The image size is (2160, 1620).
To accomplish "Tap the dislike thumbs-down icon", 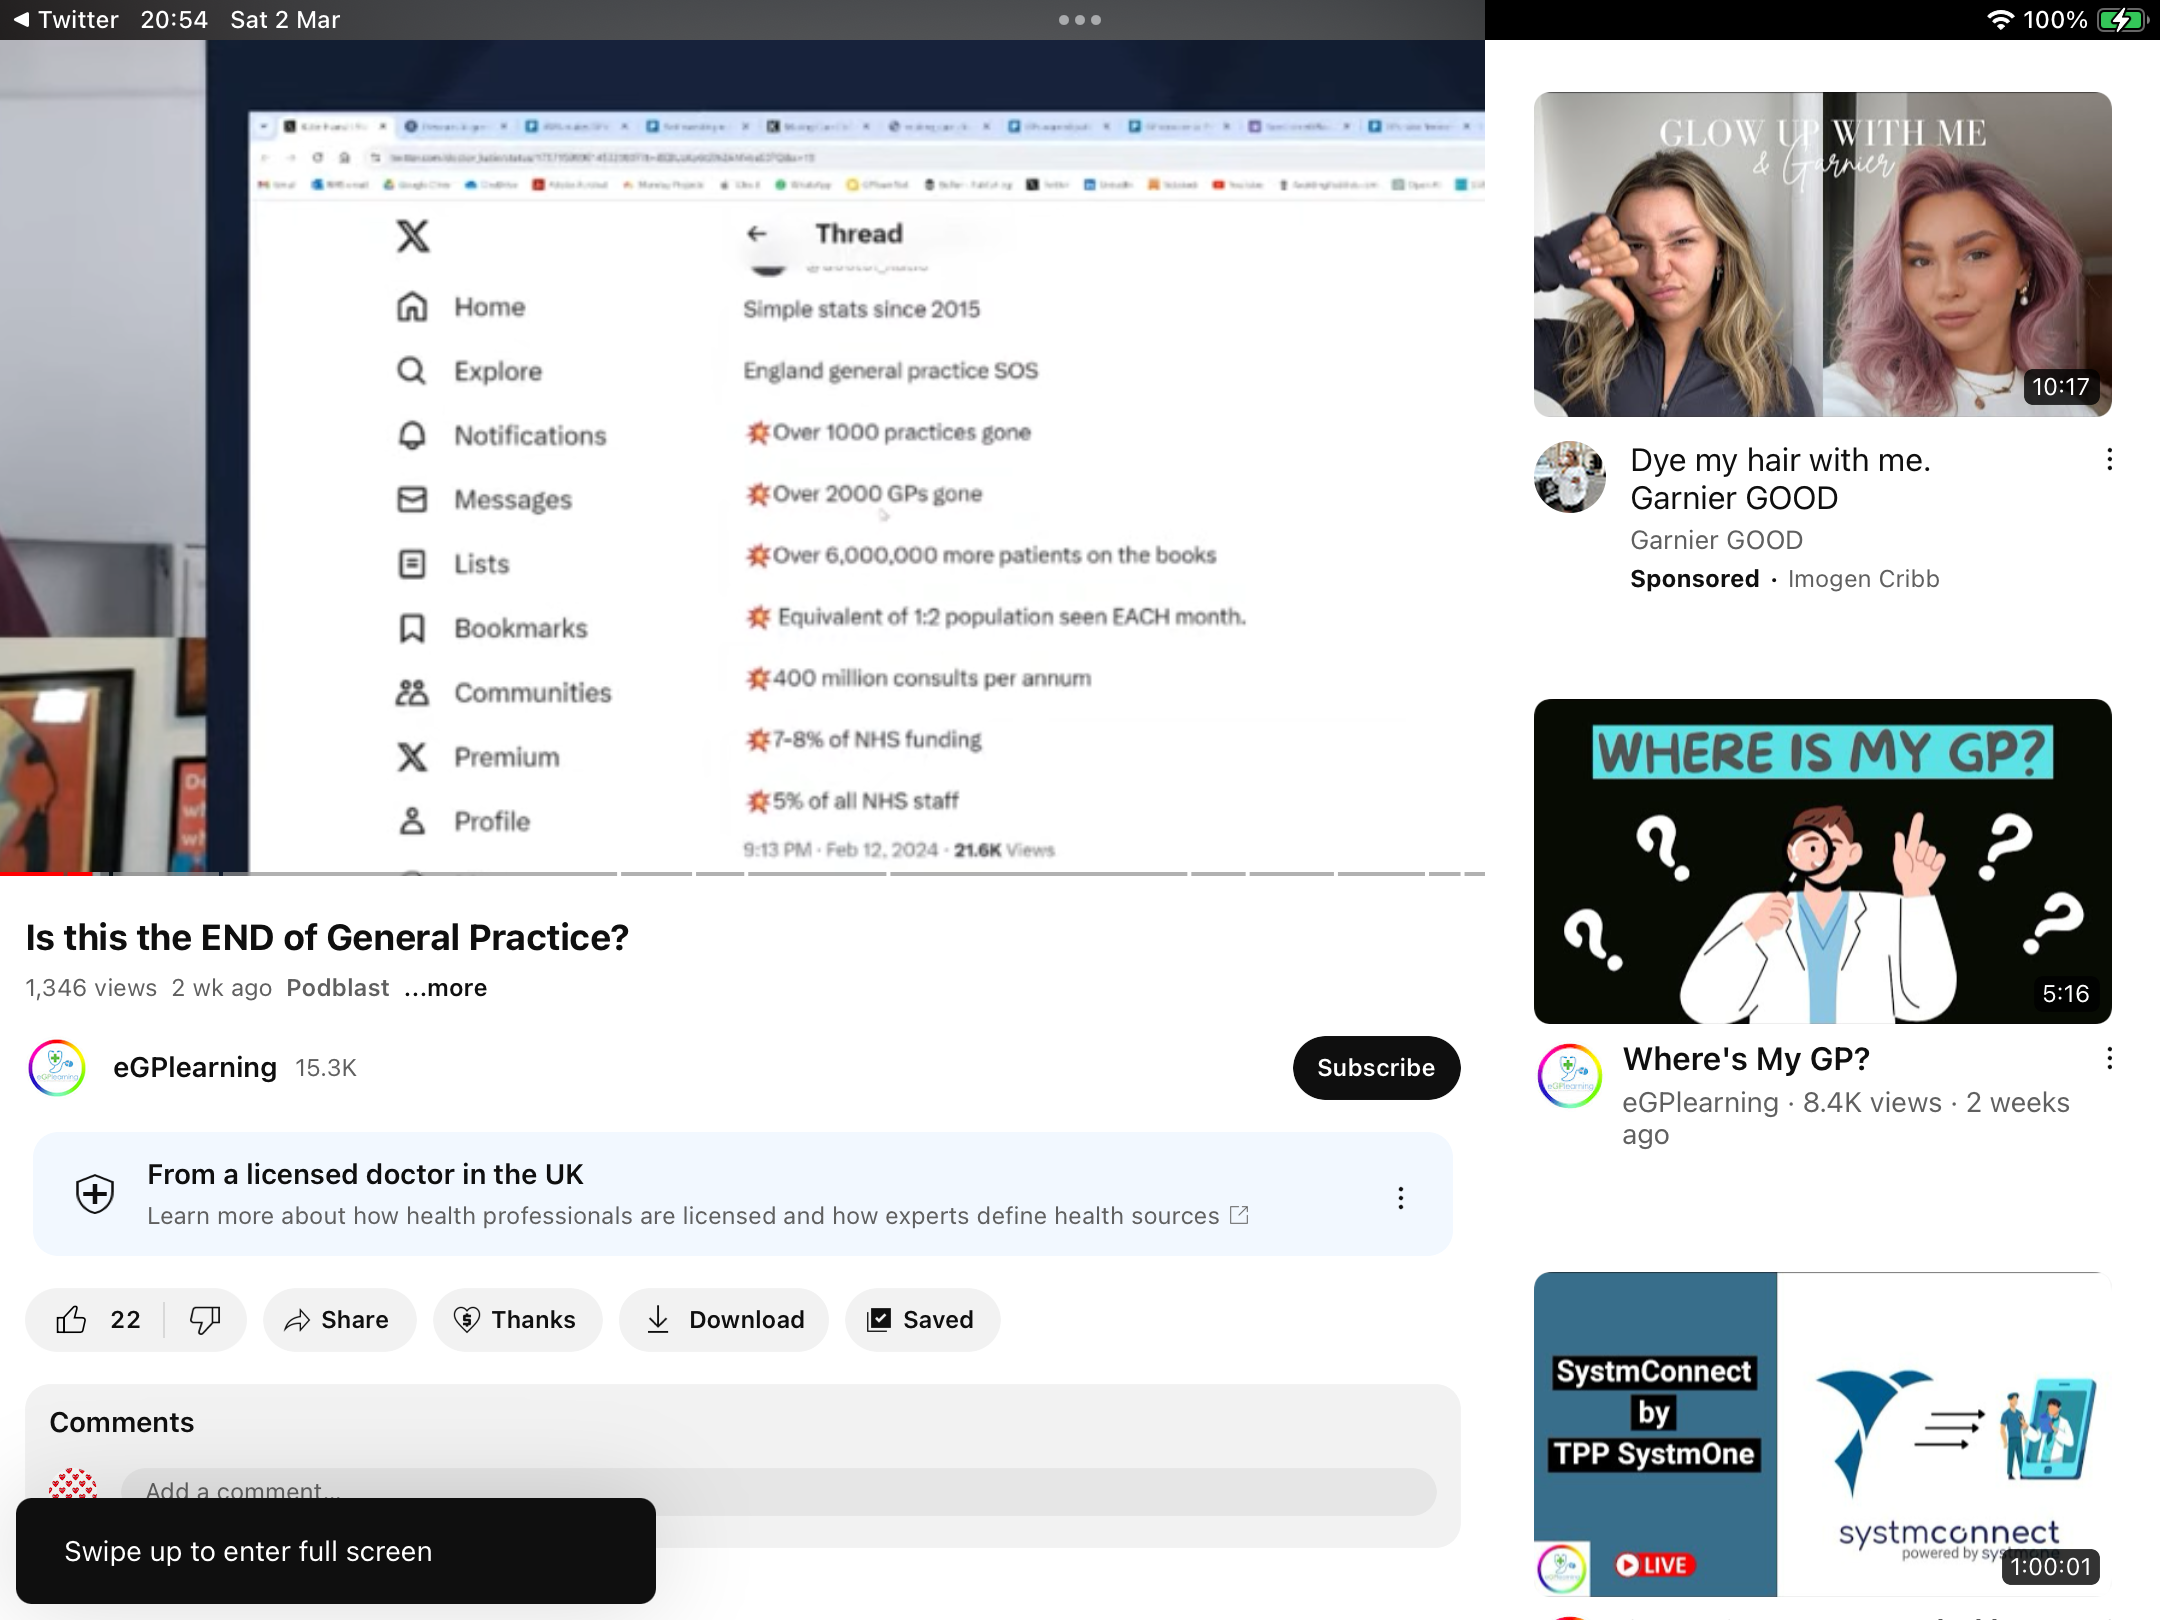I will point(205,1320).
